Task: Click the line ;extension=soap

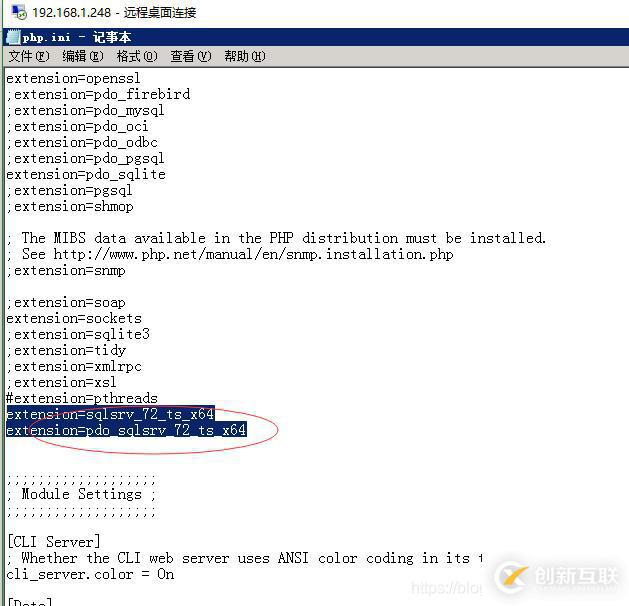Action: tap(66, 302)
